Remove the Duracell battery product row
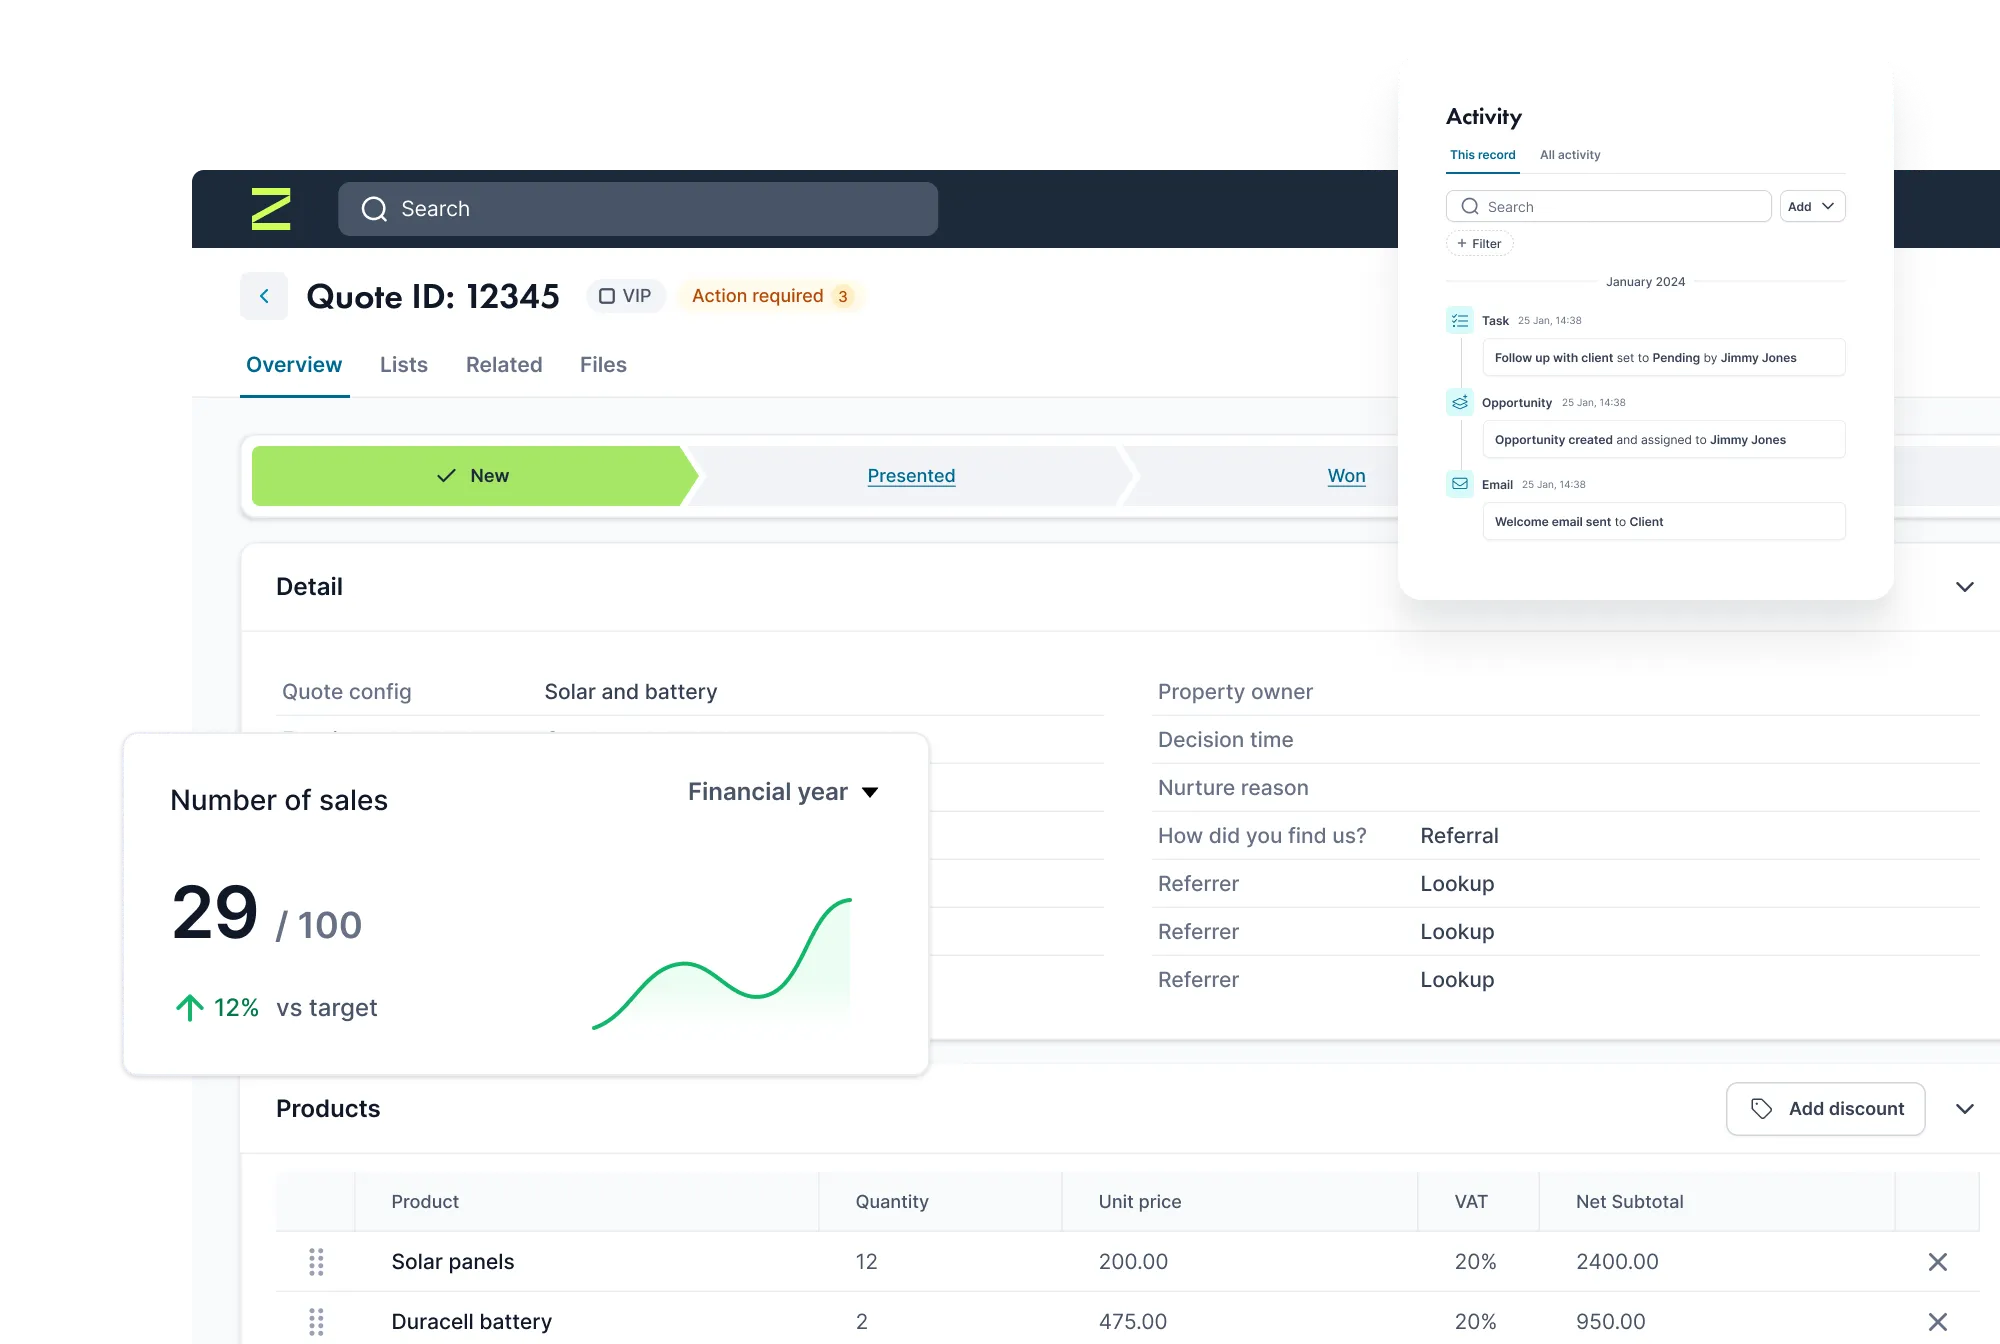The width and height of the screenshot is (2000, 1344). [1937, 1322]
